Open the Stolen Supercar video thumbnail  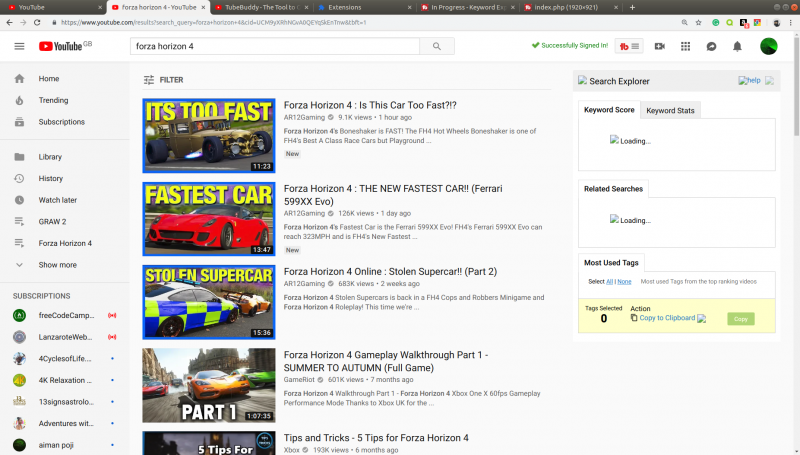[208, 302]
